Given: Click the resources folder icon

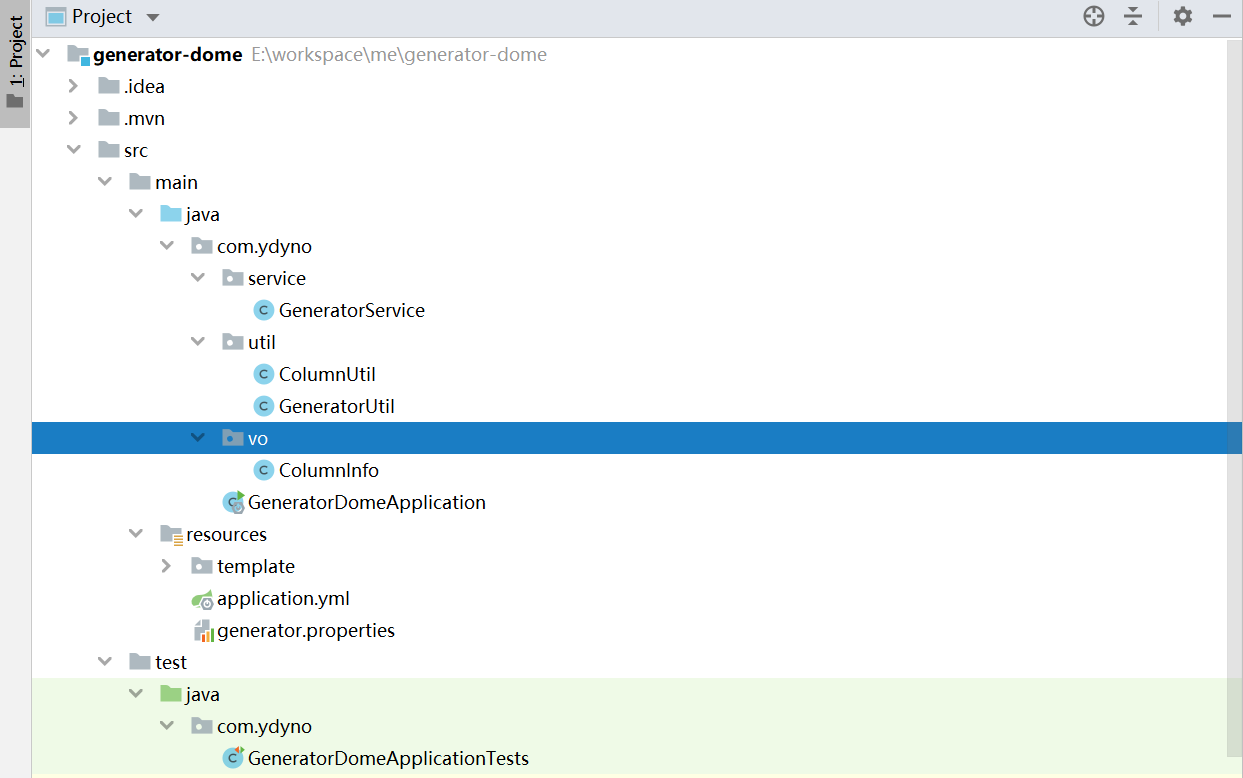Looking at the screenshot, I should tap(171, 534).
